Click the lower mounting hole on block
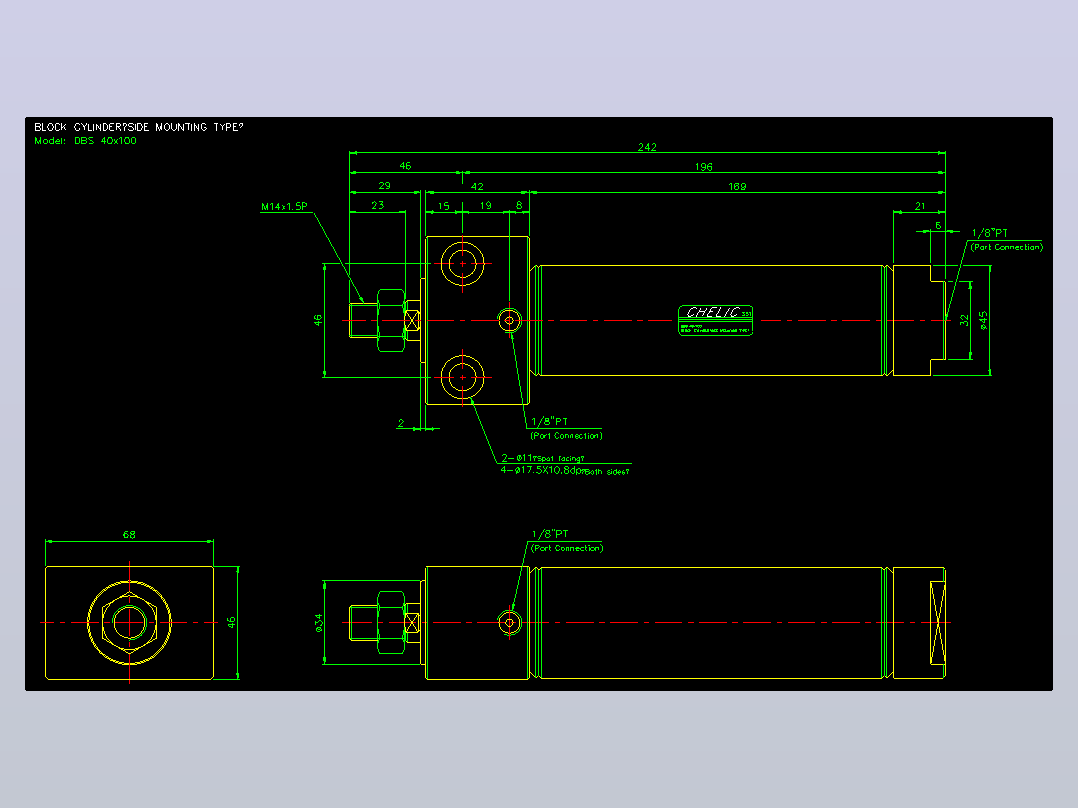This screenshot has height=808, width=1078. pyautogui.click(x=463, y=378)
